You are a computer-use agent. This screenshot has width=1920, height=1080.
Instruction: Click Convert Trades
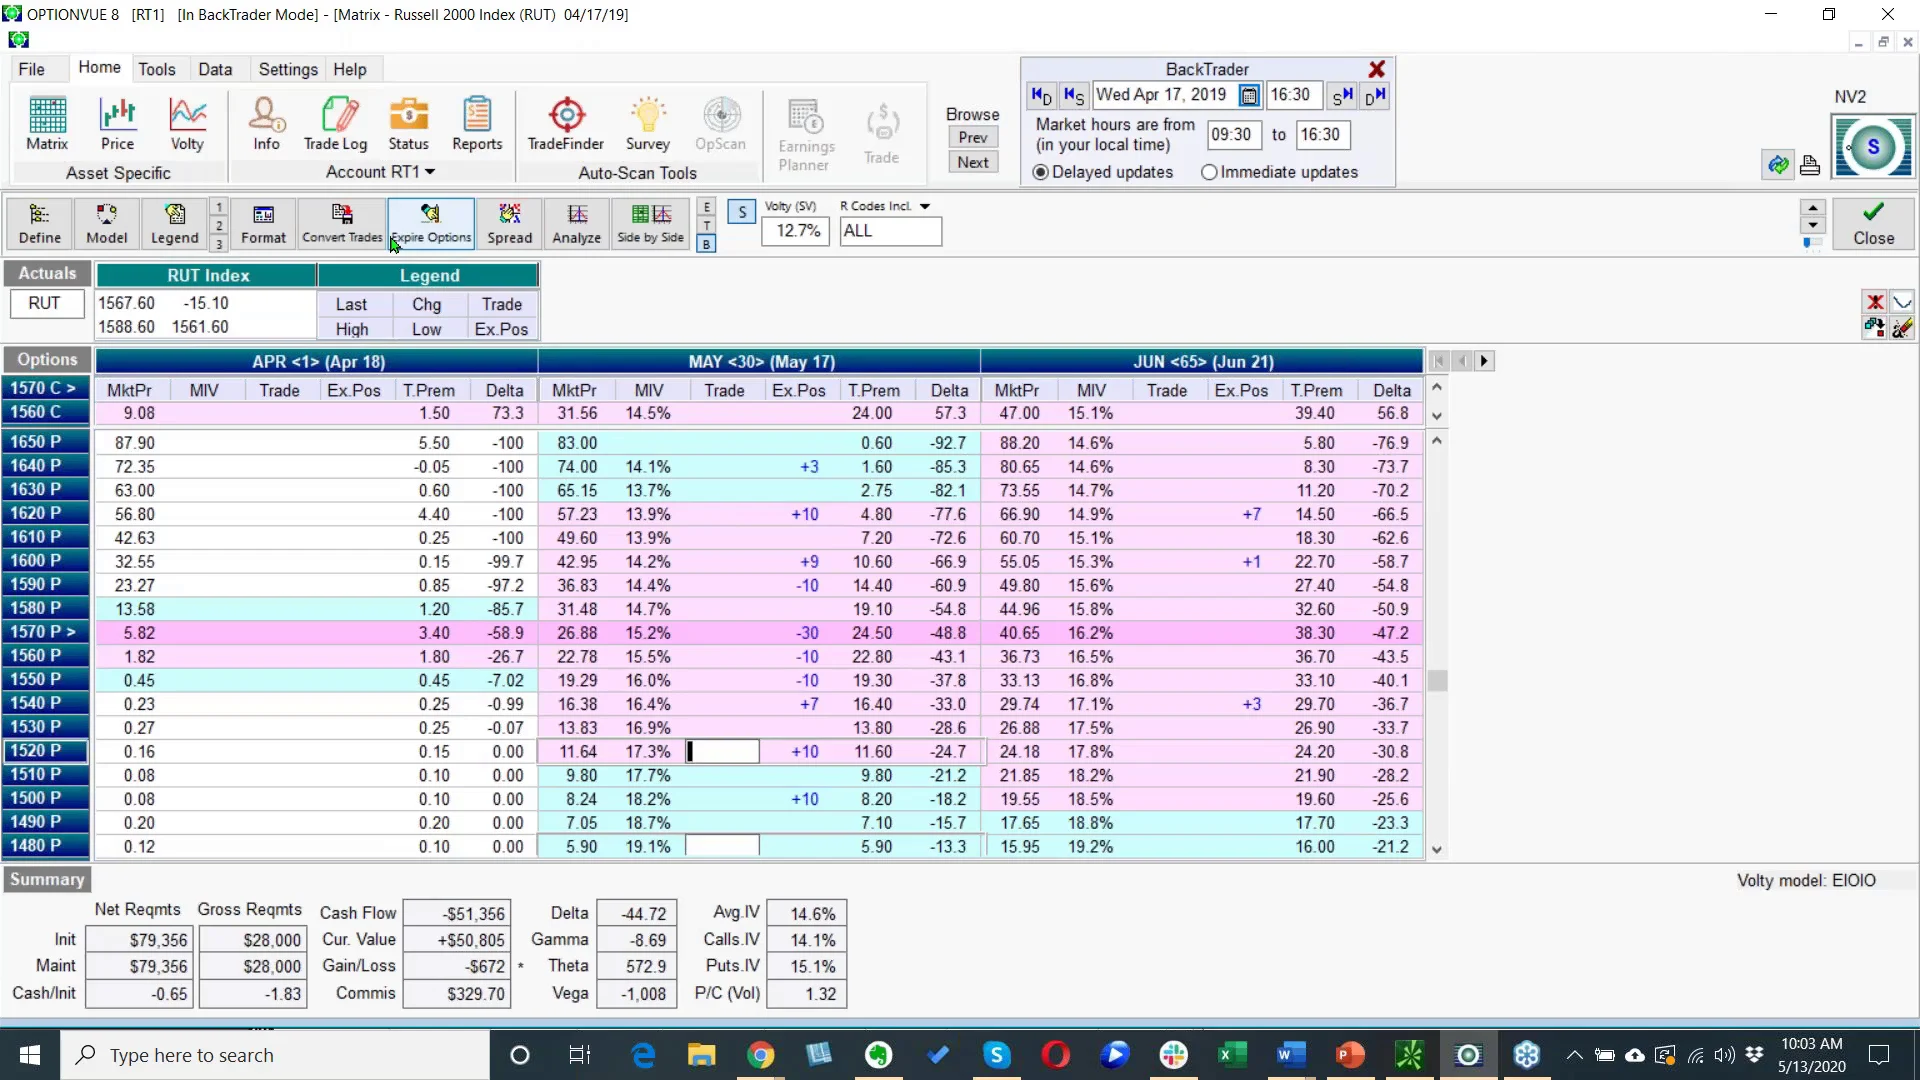(x=342, y=224)
